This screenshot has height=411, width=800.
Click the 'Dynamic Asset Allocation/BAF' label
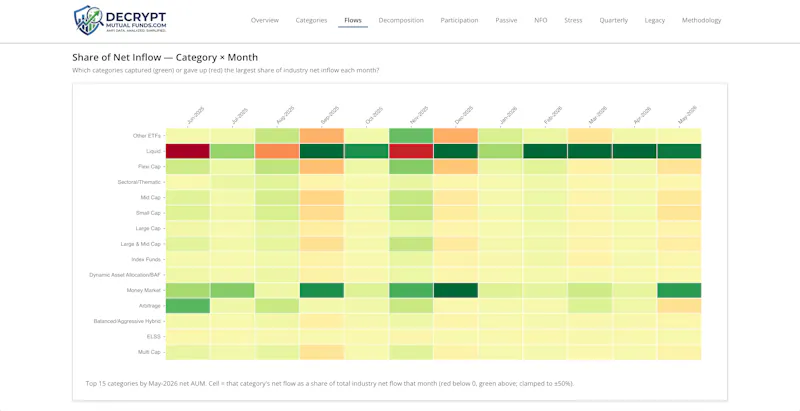tap(126, 275)
